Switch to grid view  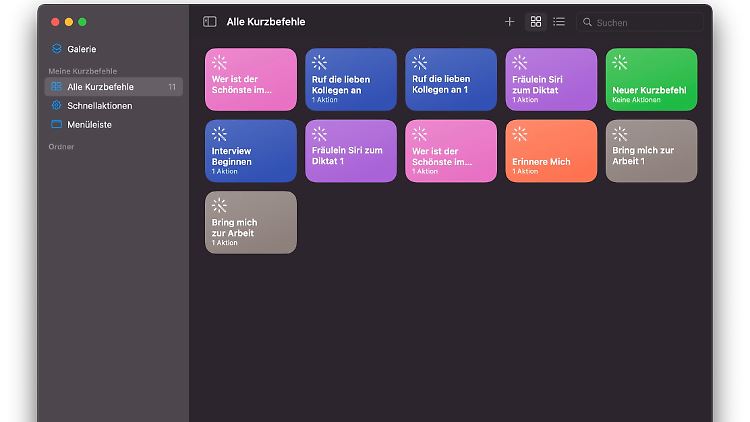(x=536, y=21)
